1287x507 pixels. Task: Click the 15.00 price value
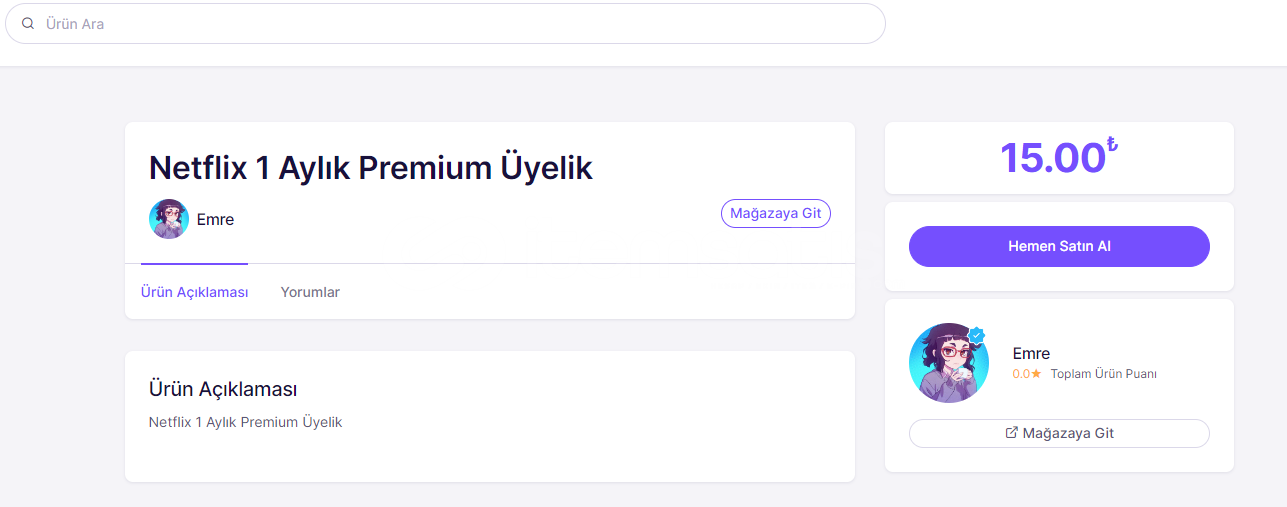(1052, 158)
